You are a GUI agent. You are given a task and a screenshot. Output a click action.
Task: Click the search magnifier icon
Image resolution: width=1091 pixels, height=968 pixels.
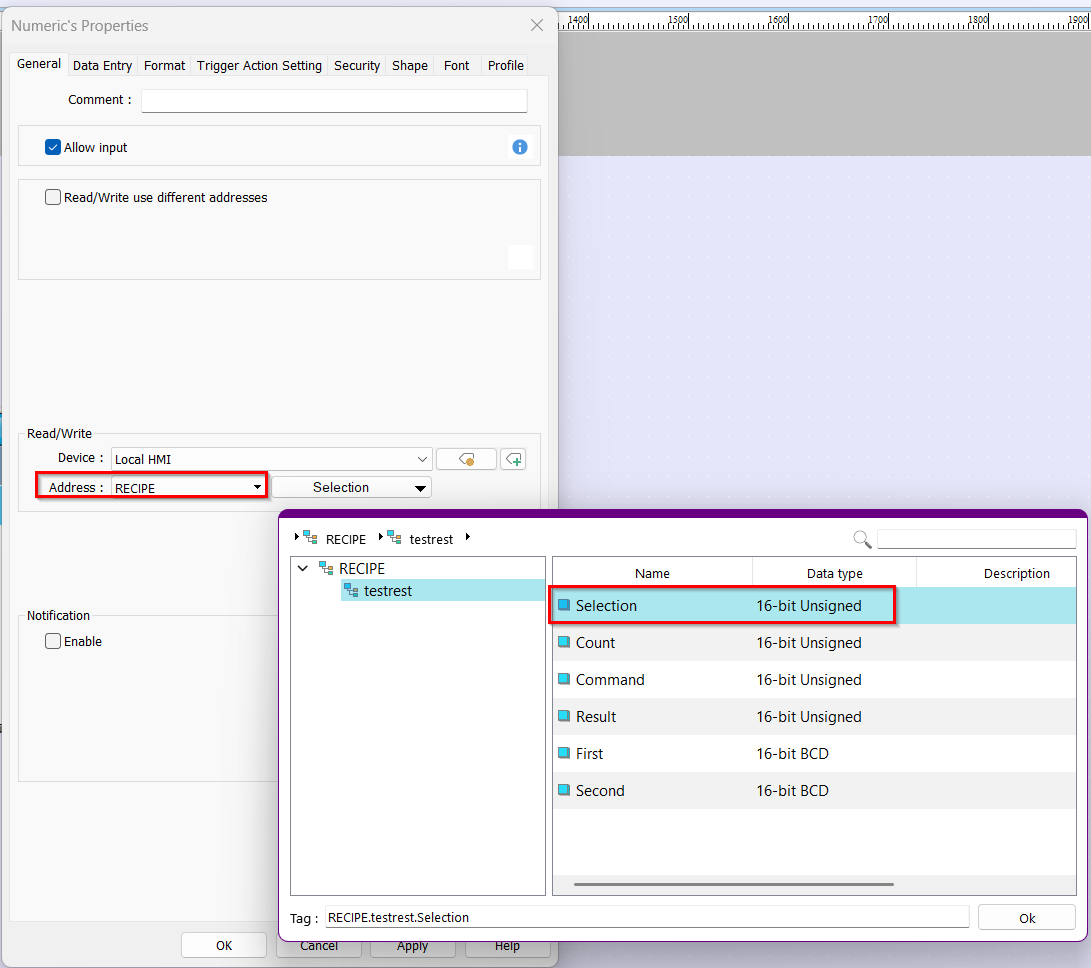tap(862, 539)
